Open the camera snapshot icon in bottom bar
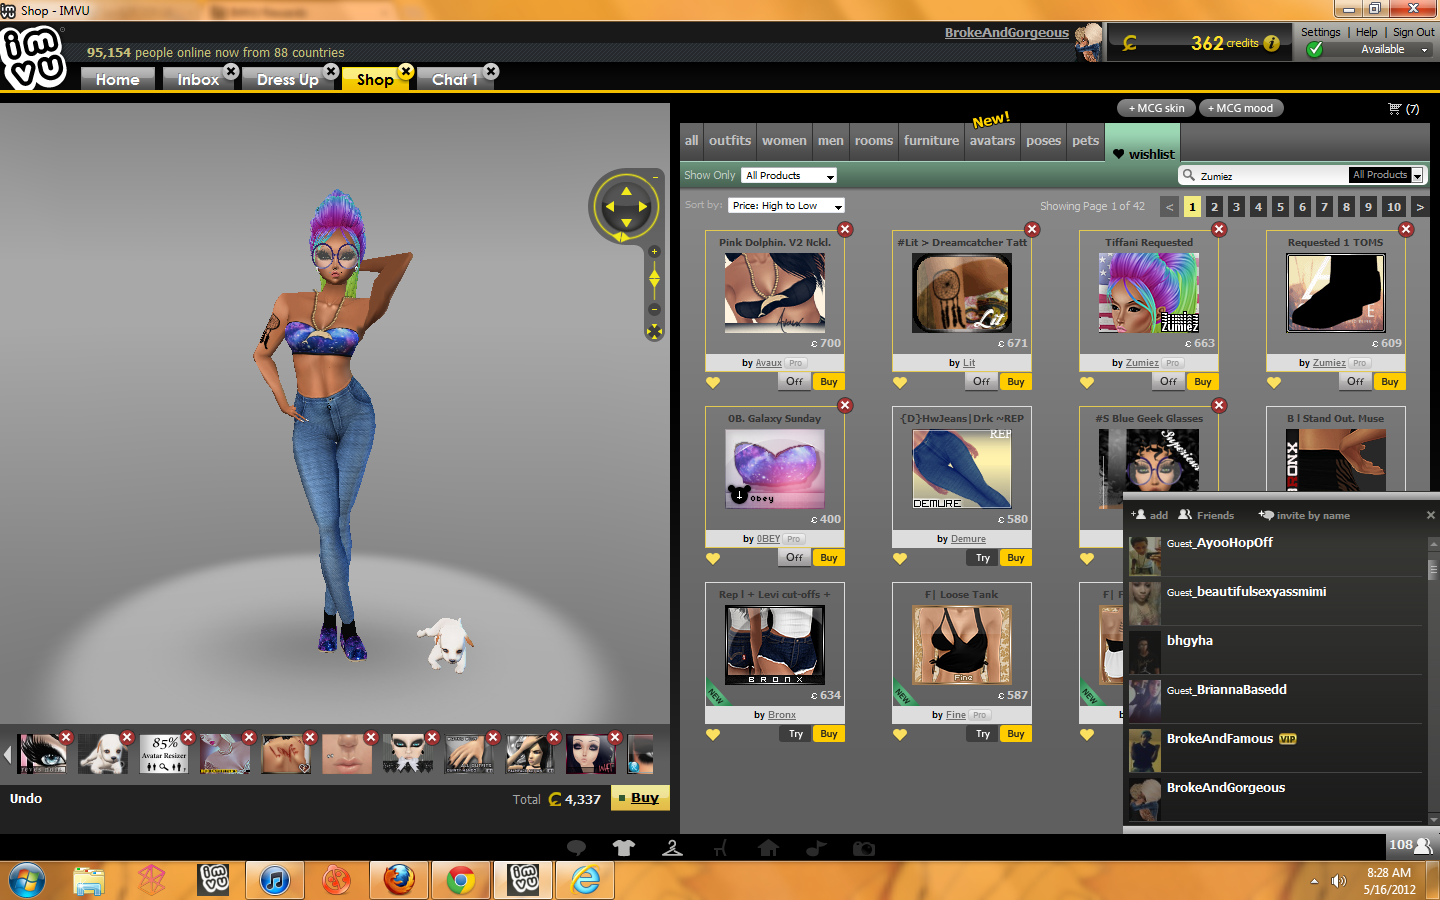 coord(864,848)
